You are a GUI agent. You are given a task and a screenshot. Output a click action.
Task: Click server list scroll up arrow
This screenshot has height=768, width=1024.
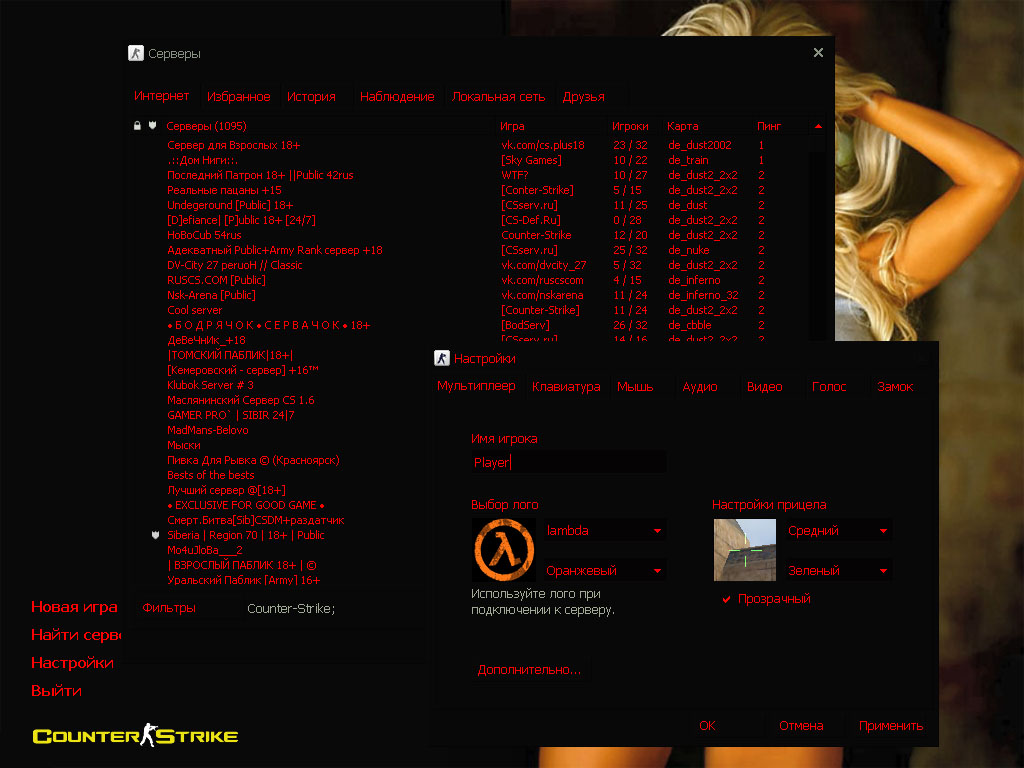click(818, 126)
